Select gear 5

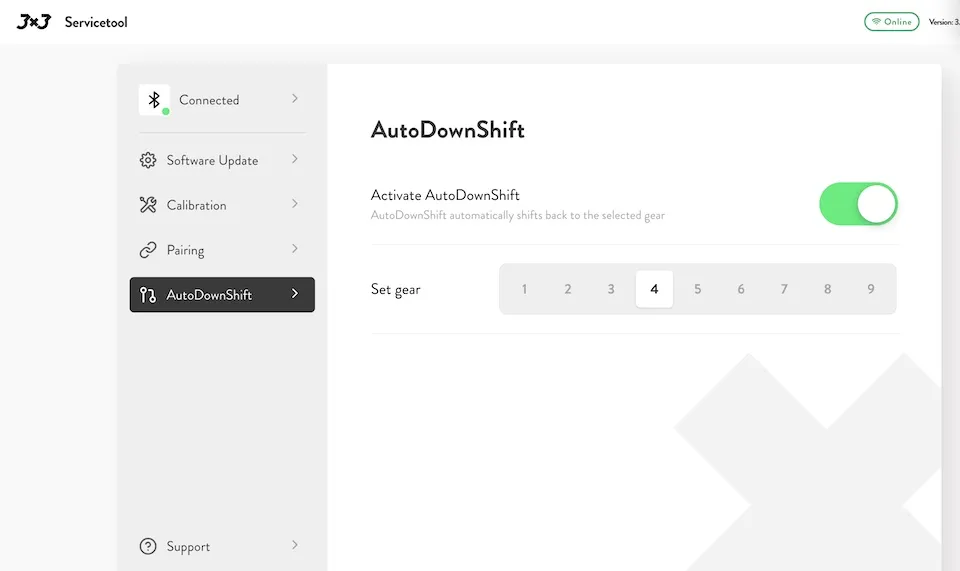(x=697, y=289)
